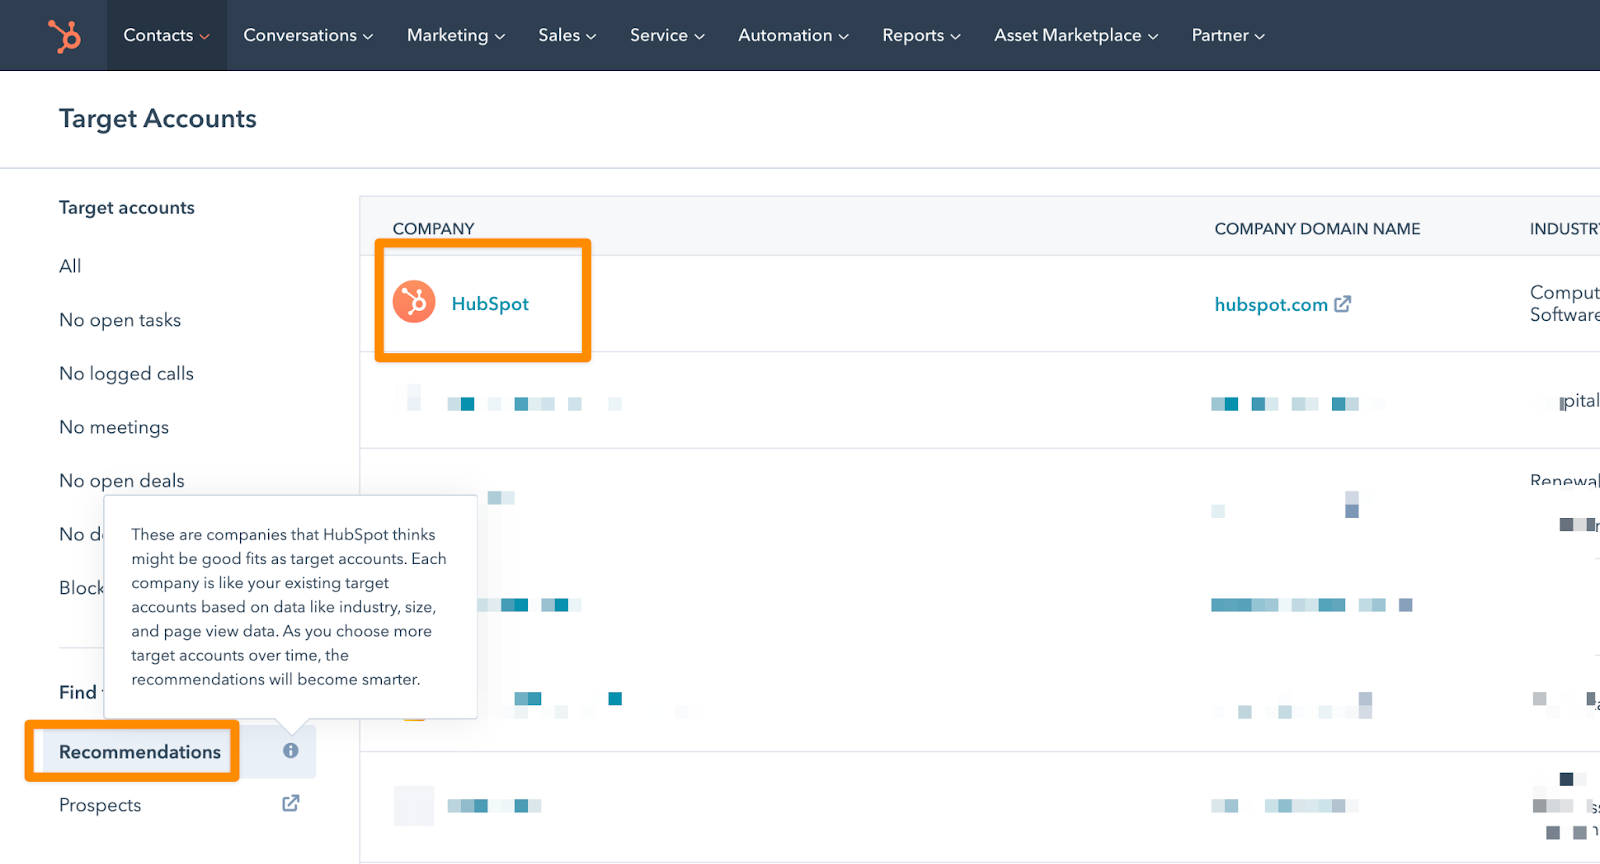Viewport: 1600px width, 864px height.
Task: Click the HubSpot sprocket logo in navbar
Action: pos(65,36)
